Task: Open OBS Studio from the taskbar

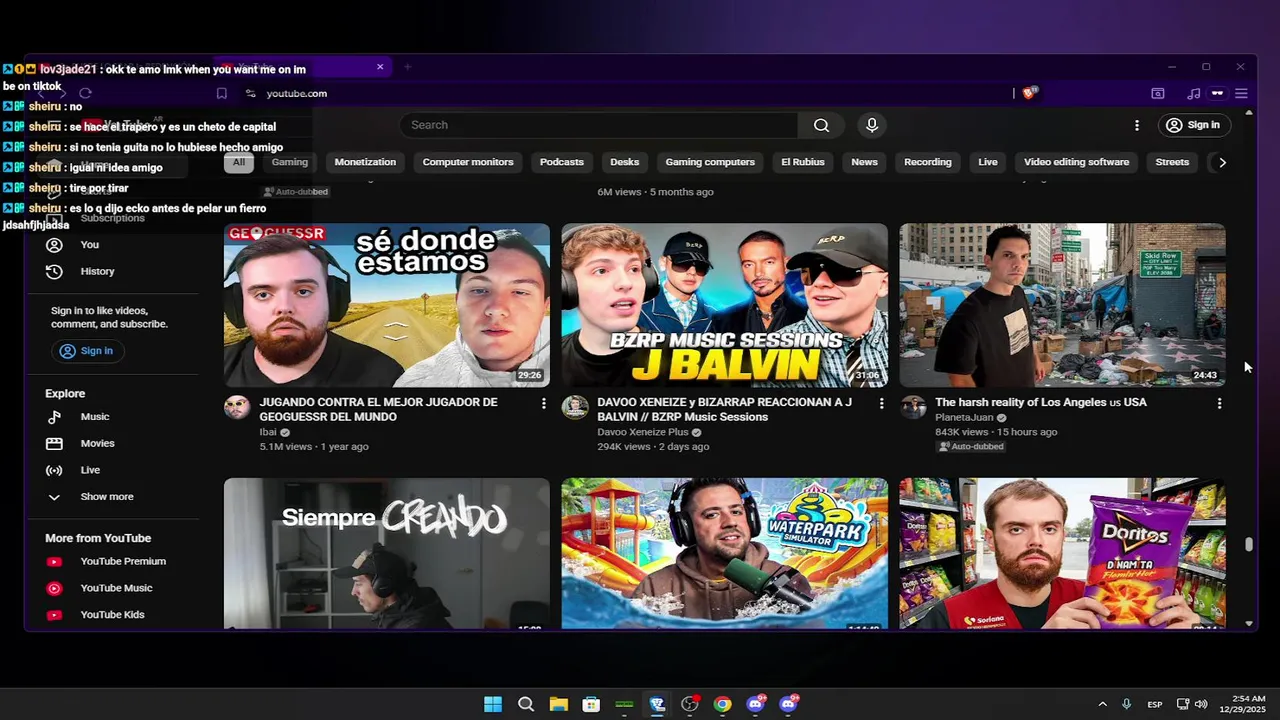Action: coord(689,704)
